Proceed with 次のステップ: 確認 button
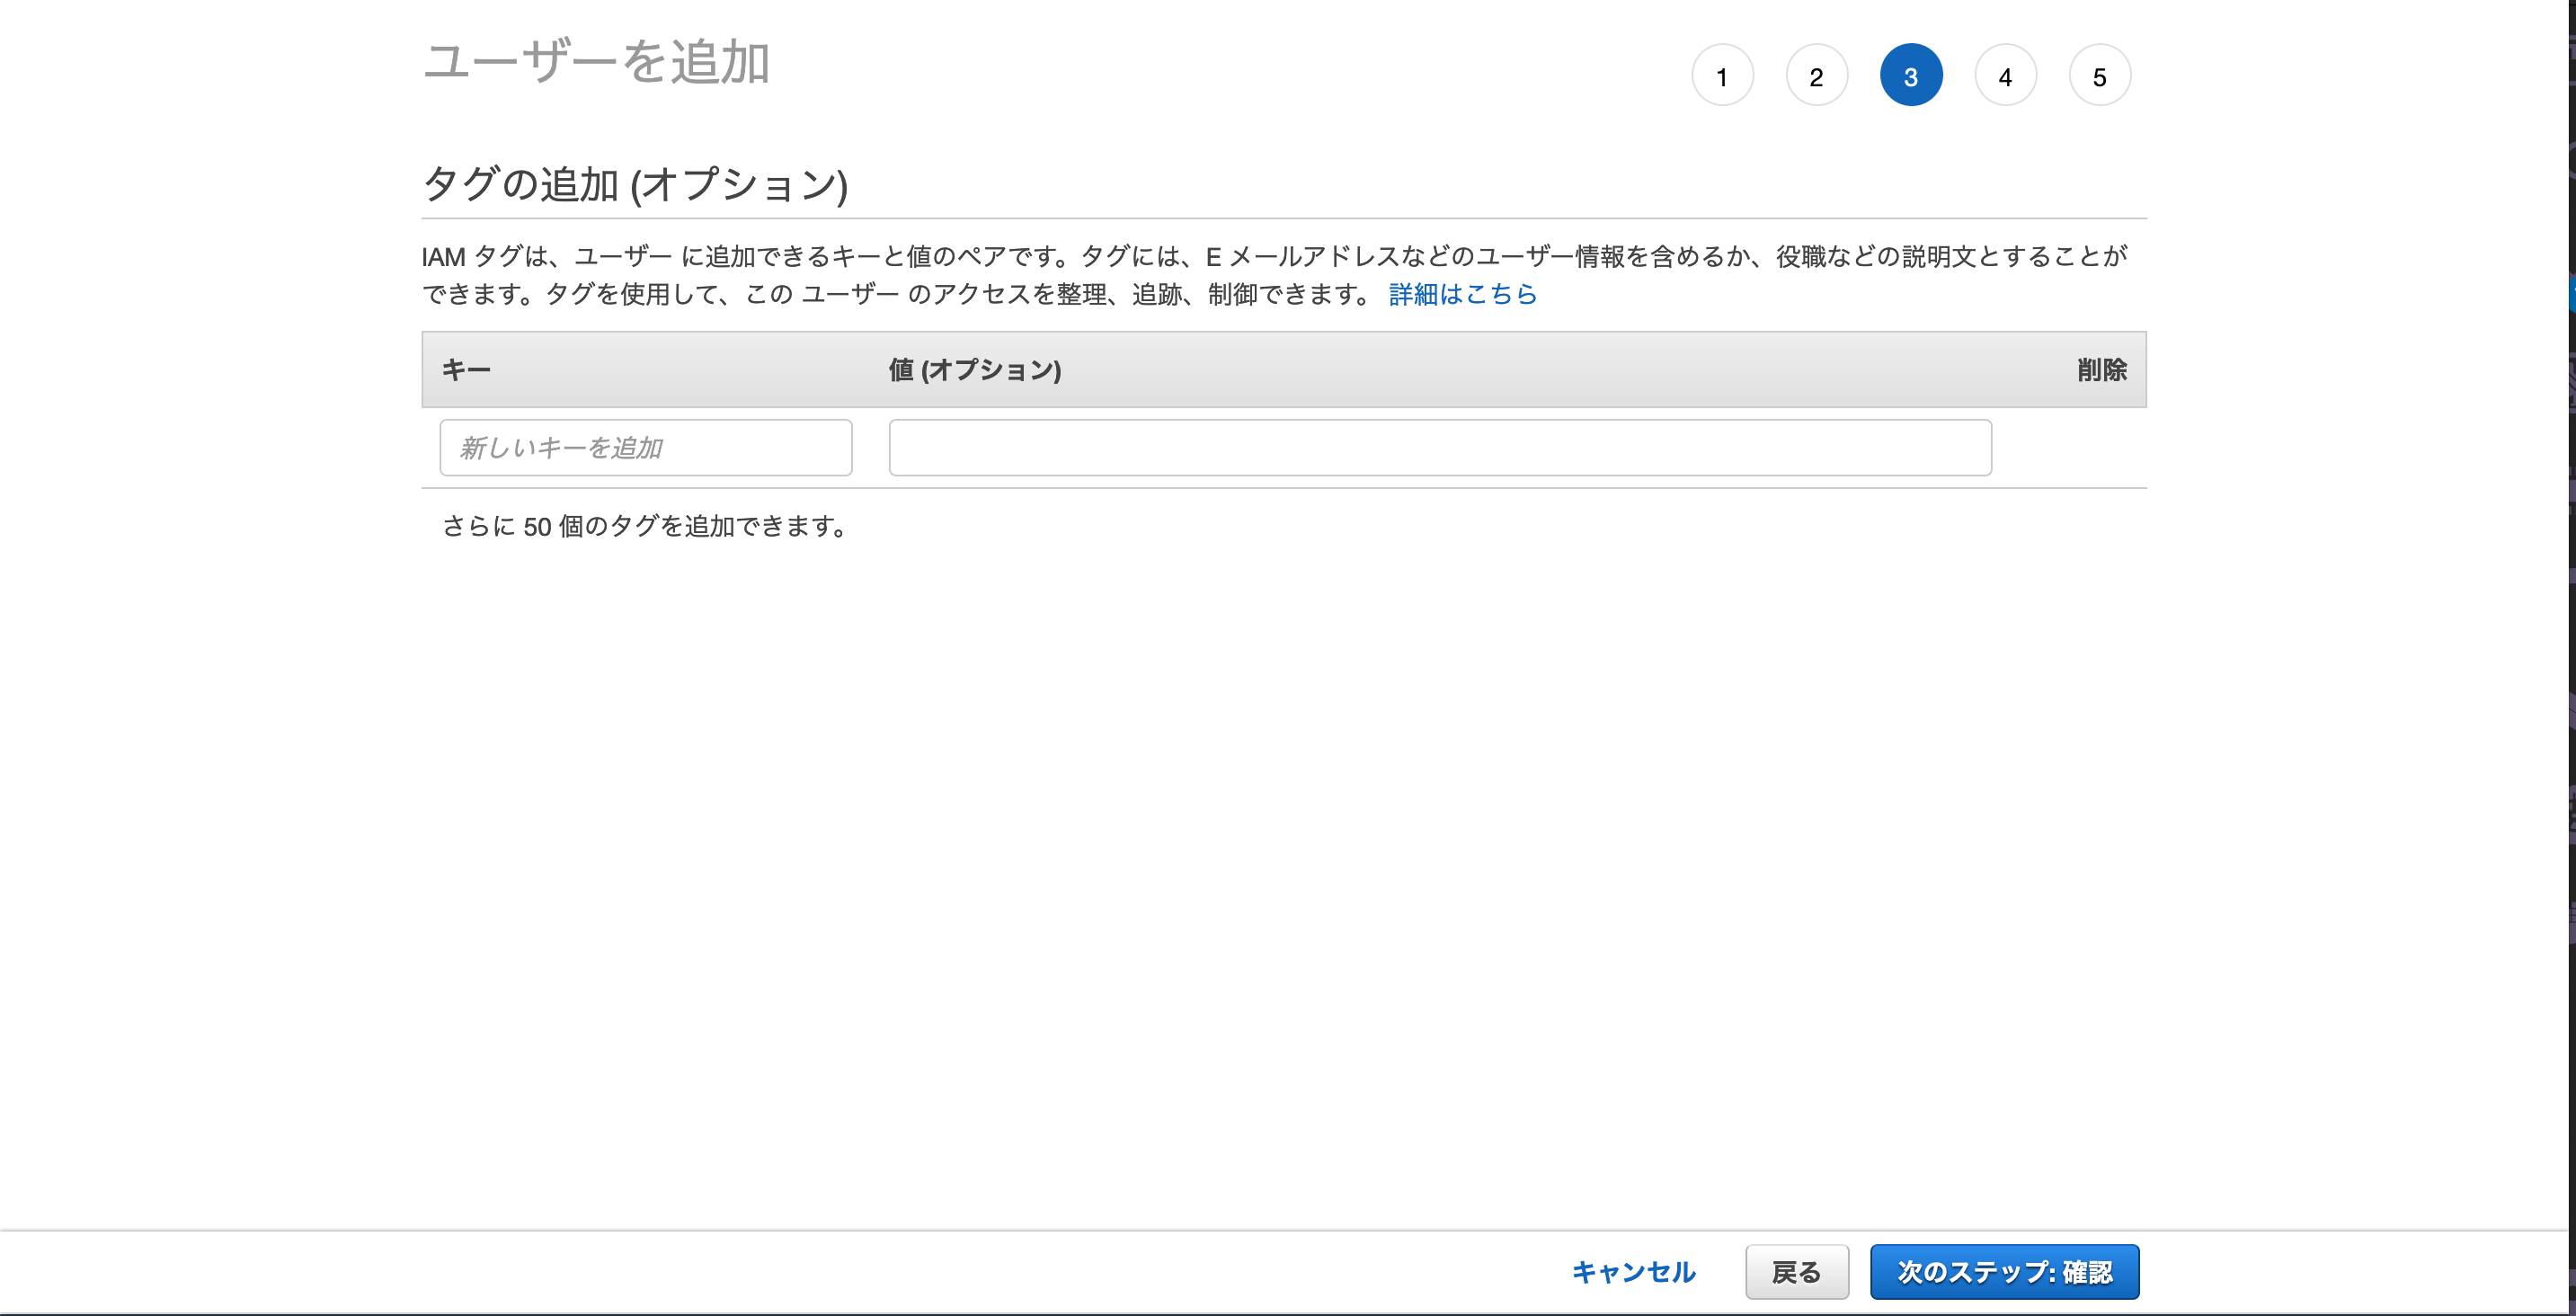Image resolution: width=2576 pixels, height=1316 pixels. (x=2004, y=1271)
